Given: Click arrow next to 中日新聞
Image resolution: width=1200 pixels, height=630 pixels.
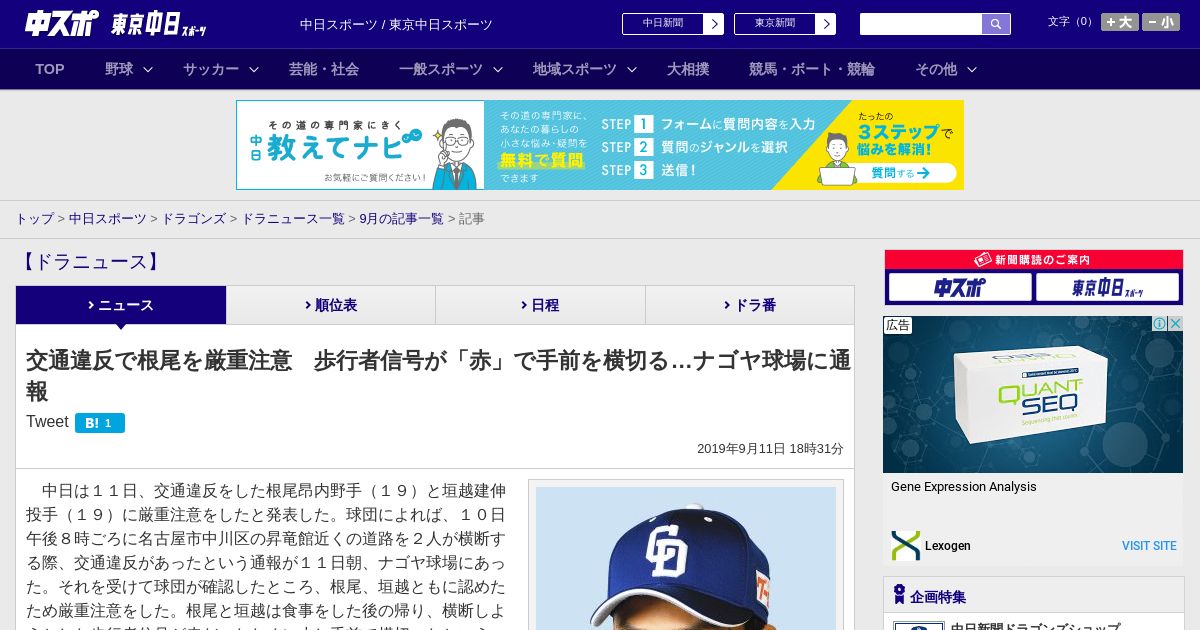Looking at the screenshot, I should point(714,24).
